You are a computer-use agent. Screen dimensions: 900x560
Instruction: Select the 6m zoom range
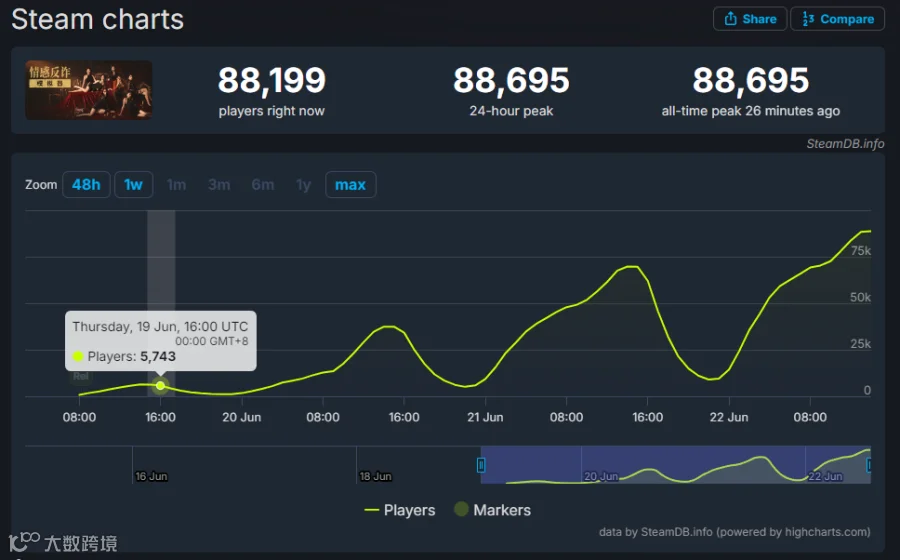tap(263, 185)
